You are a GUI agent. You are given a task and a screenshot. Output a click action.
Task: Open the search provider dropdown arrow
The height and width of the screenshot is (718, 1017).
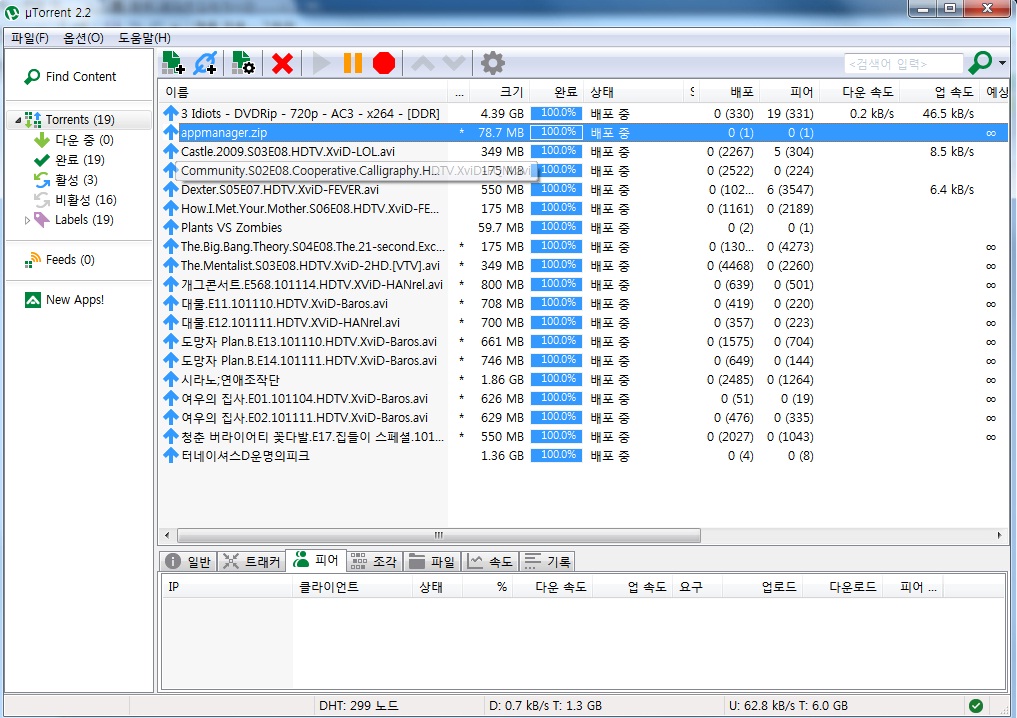click(x=1003, y=63)
